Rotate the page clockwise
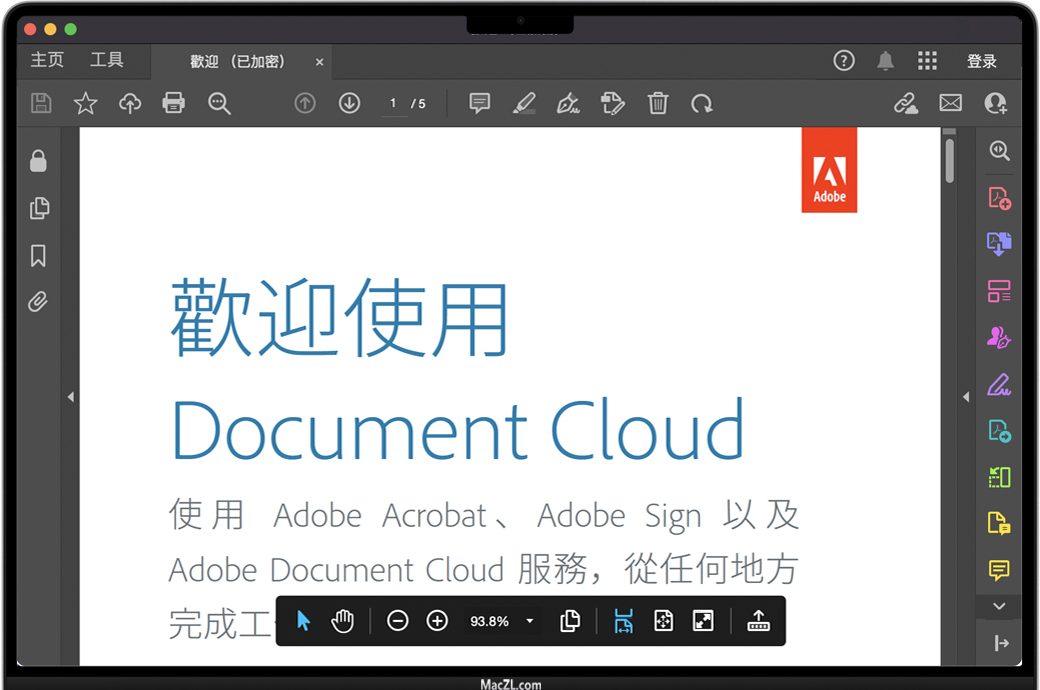1040x690 pixels. click(x=702, y=103)
